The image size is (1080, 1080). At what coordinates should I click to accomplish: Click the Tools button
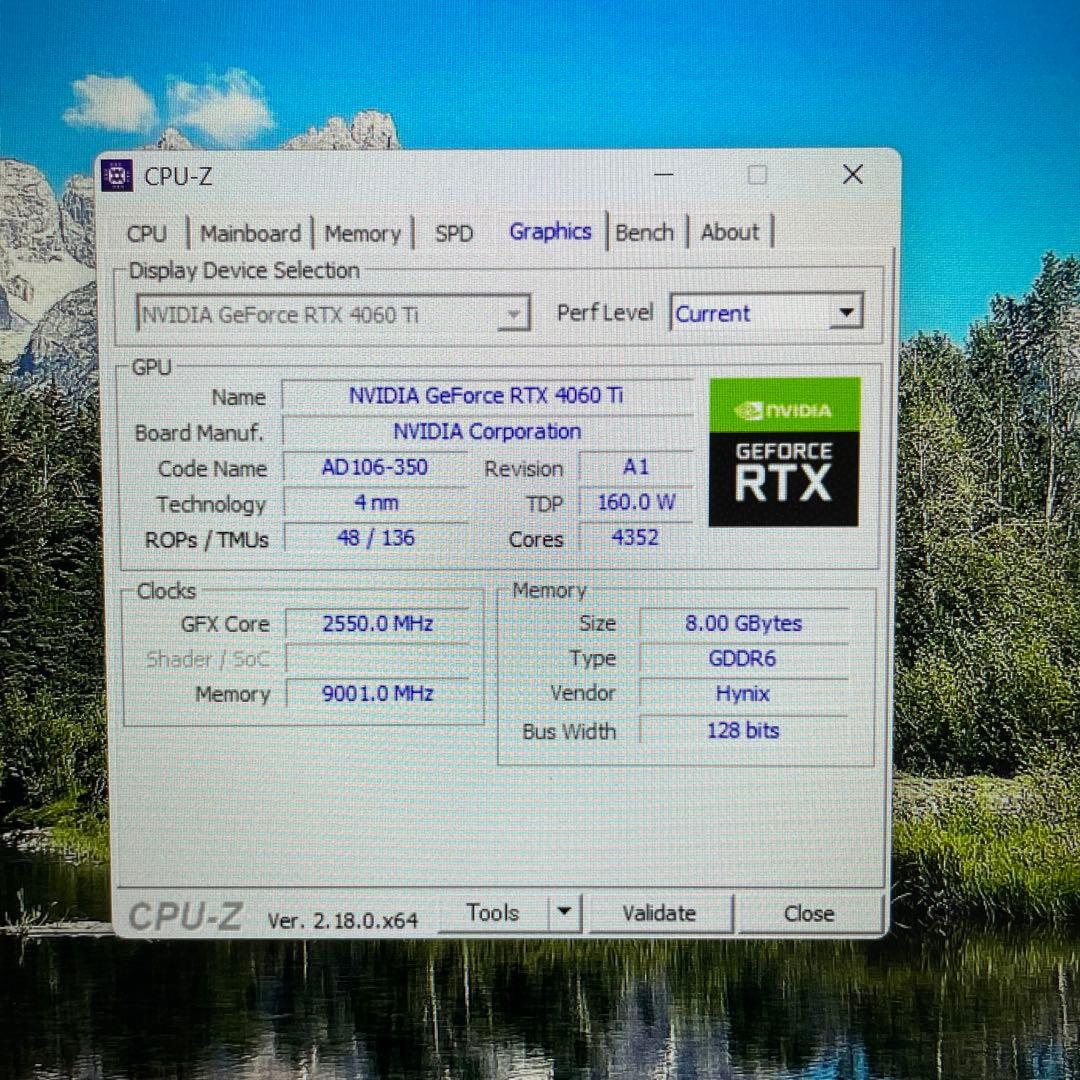pos(492,912)
